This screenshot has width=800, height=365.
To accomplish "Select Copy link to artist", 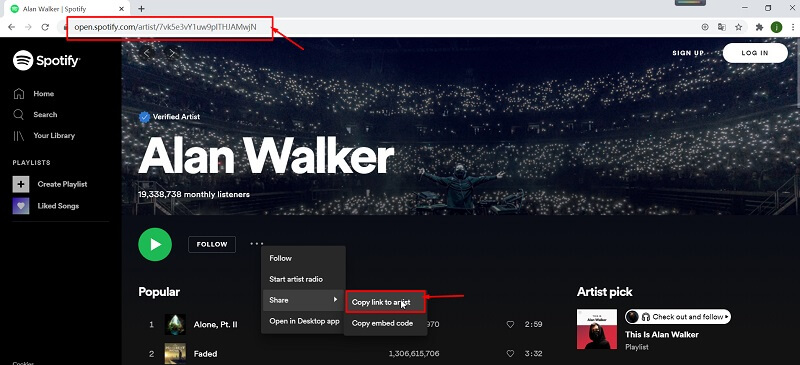I will (385, 302).
